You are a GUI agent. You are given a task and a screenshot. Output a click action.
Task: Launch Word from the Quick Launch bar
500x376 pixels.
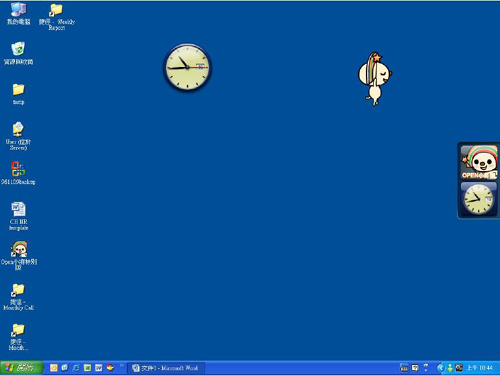point(99,368)
